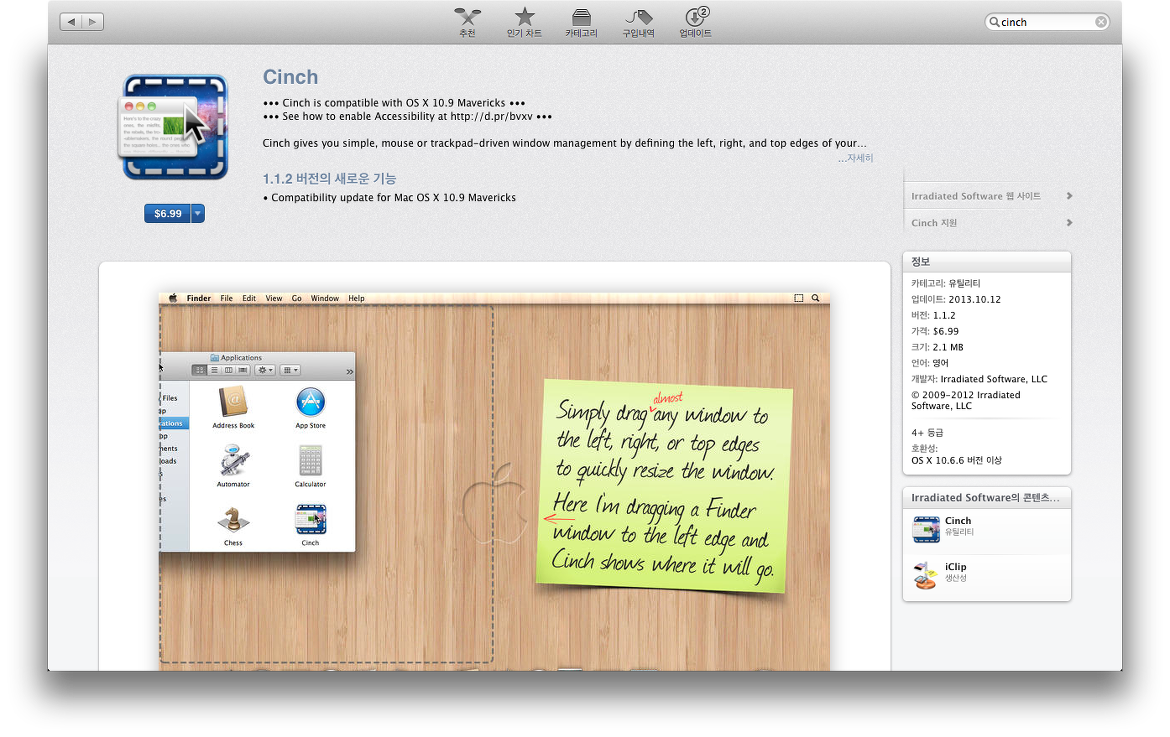Click the 1.1.2 버전의 새로운 기능 heading
1170x737 pixels.
point(329,179)
